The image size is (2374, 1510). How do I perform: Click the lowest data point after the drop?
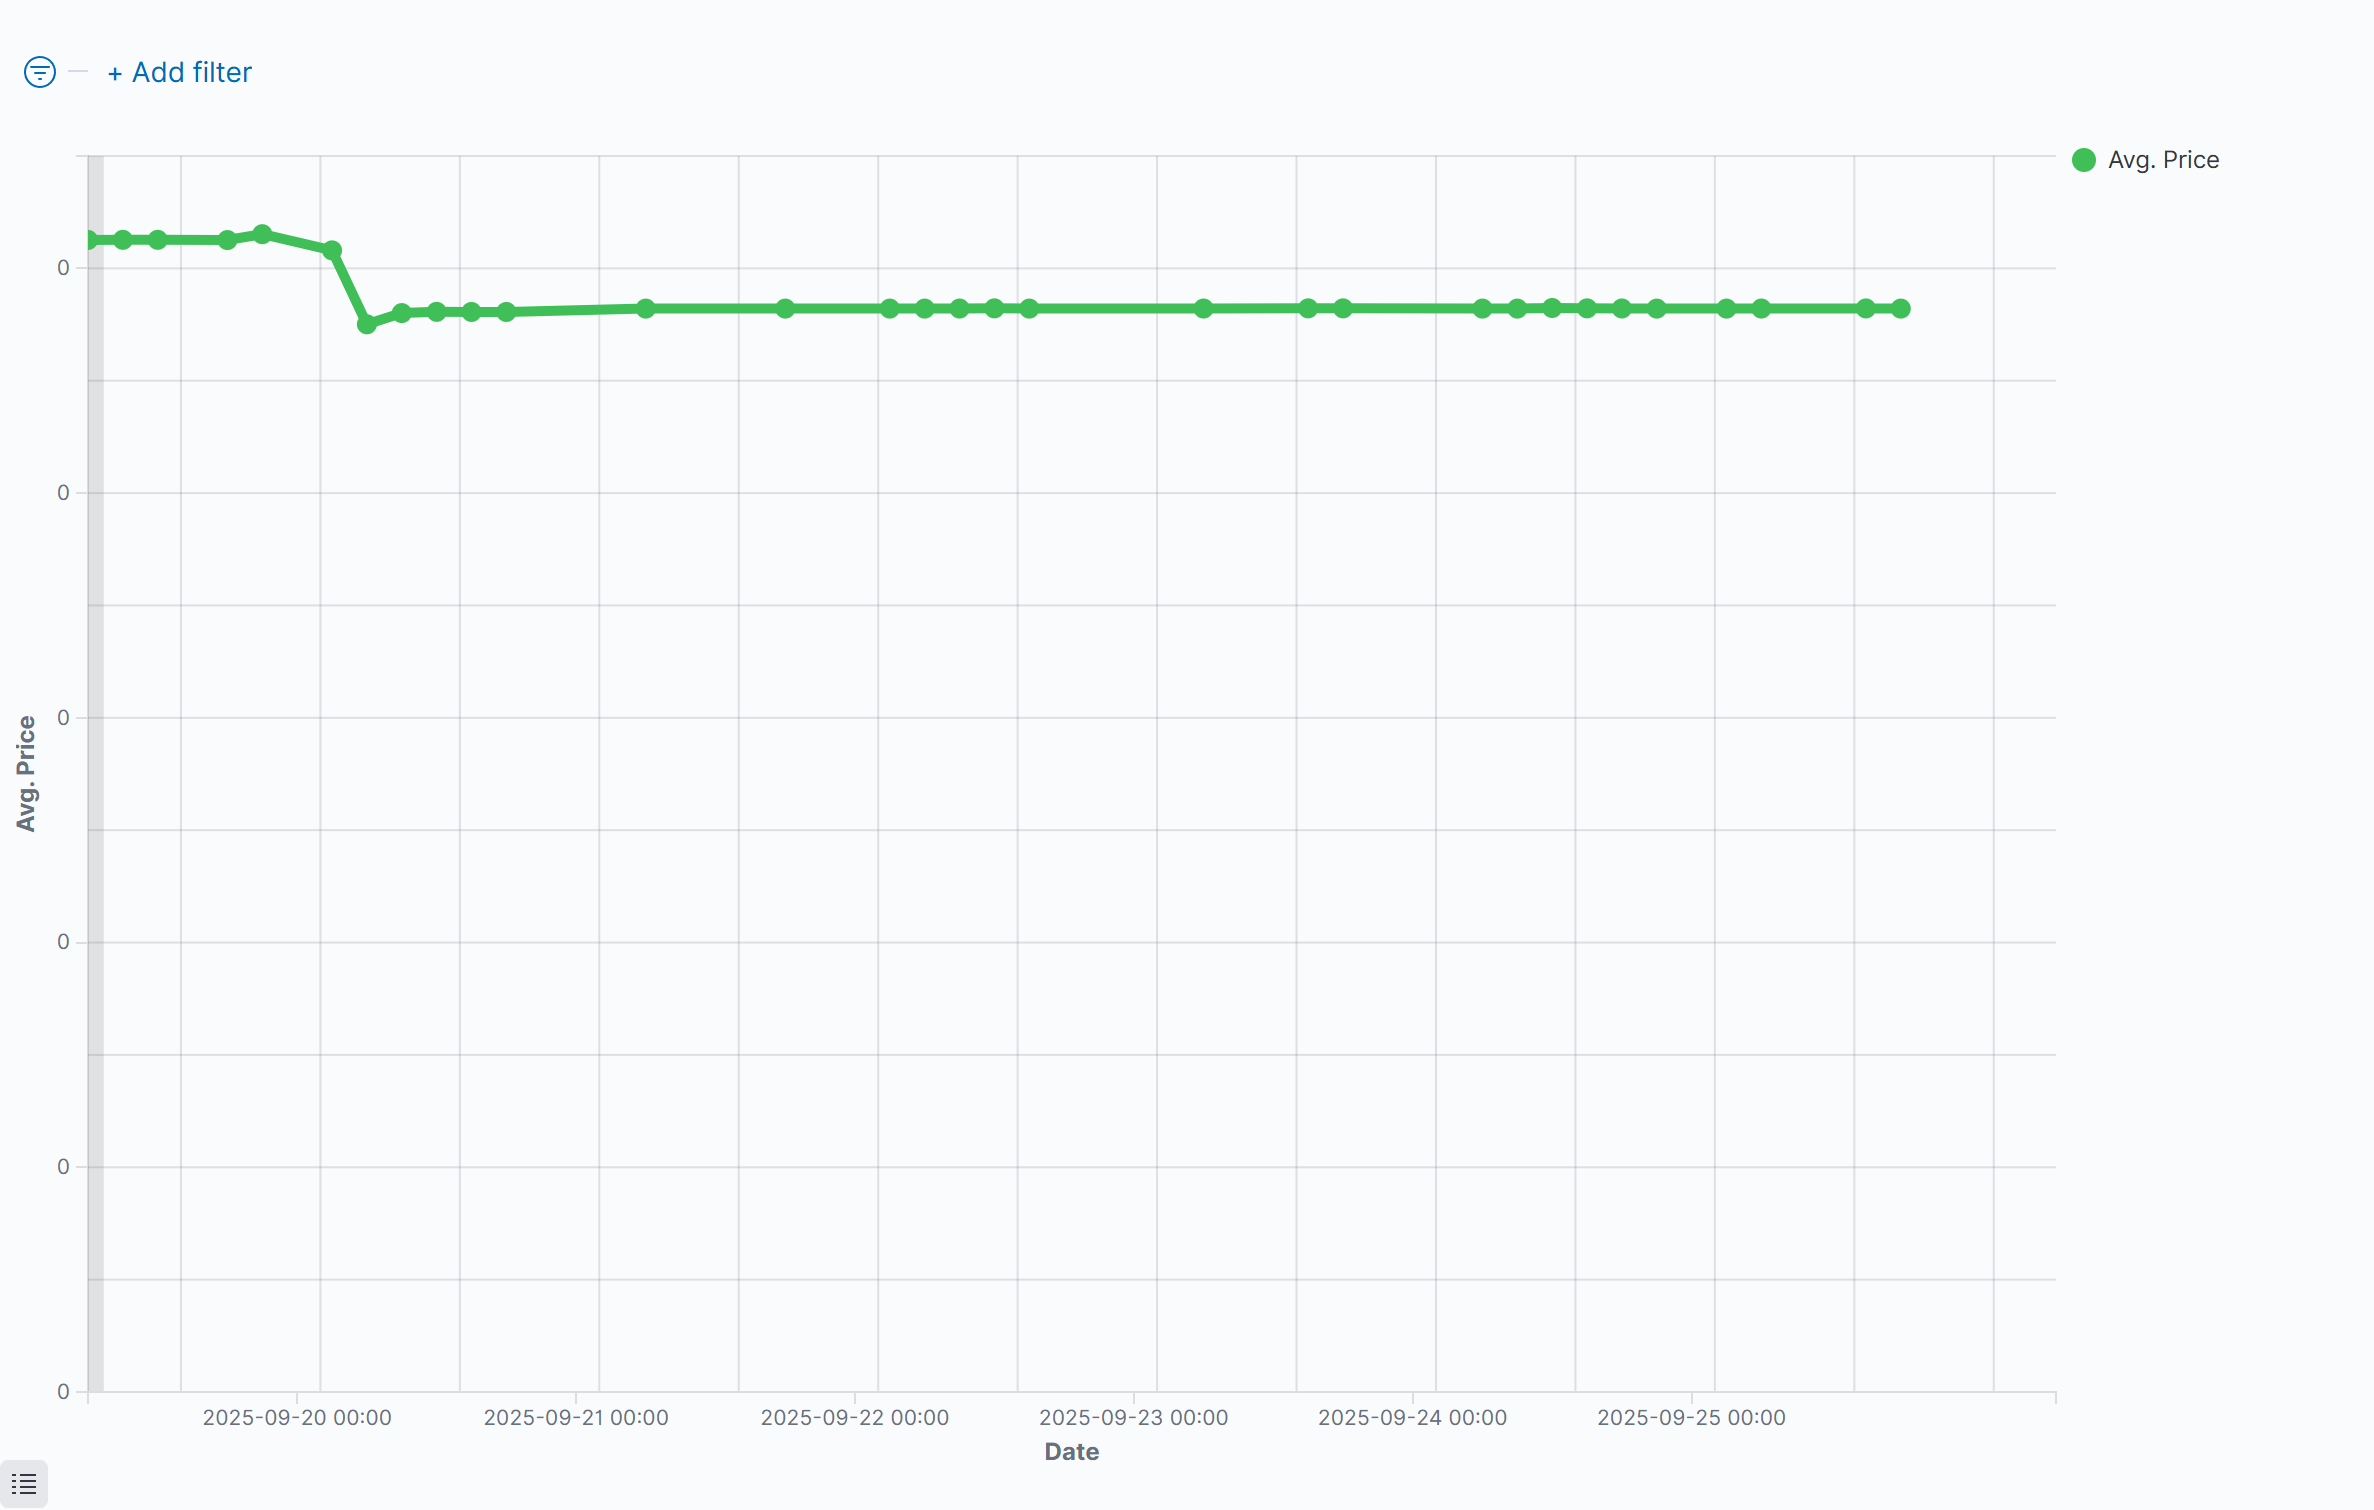point(367,324)
